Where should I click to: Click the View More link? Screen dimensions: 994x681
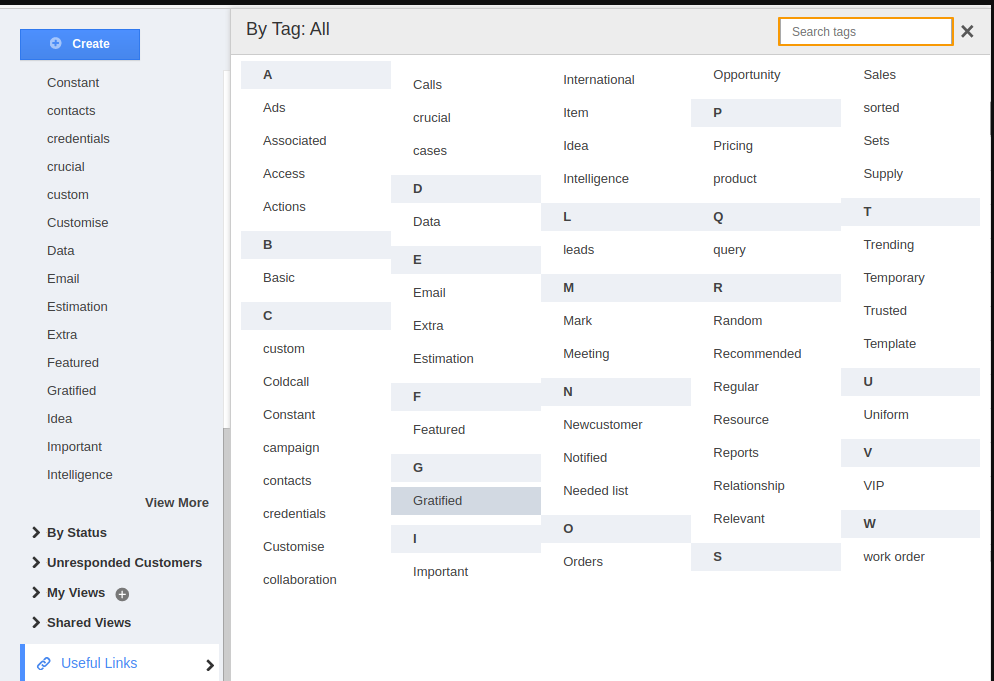coord(177,503)
